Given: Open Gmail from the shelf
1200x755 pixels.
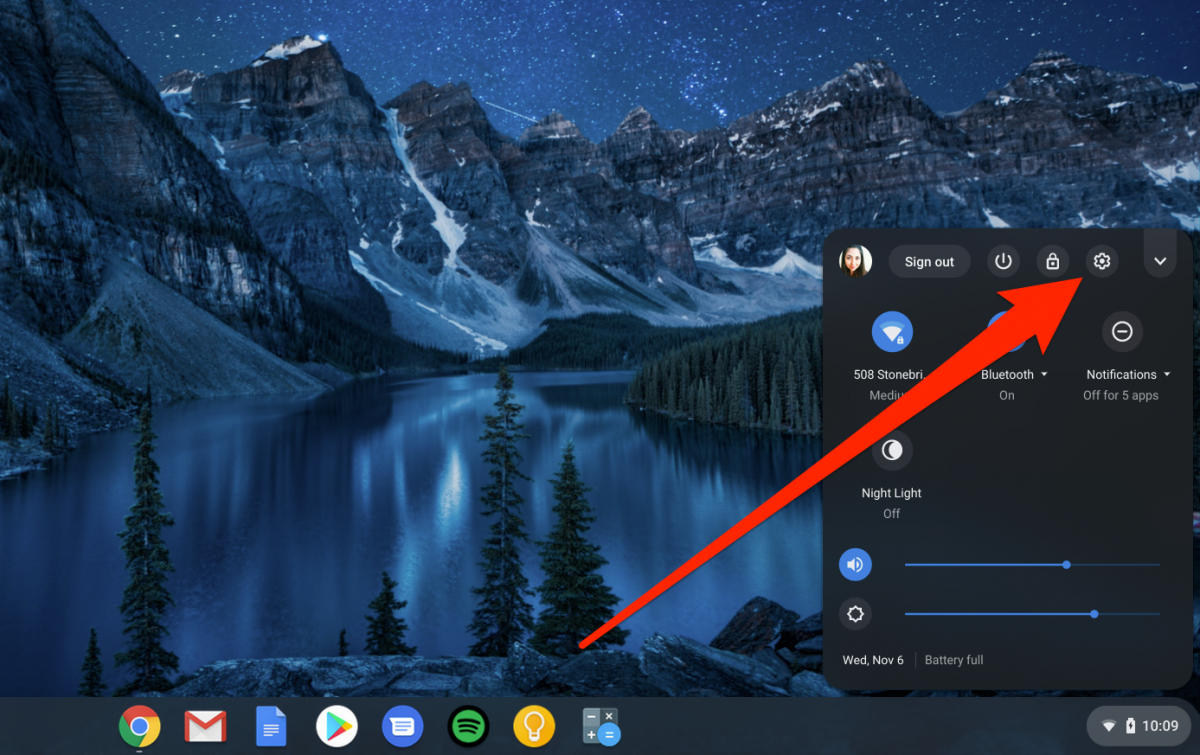Looking at the screenshot, I should tap(205, 726).
